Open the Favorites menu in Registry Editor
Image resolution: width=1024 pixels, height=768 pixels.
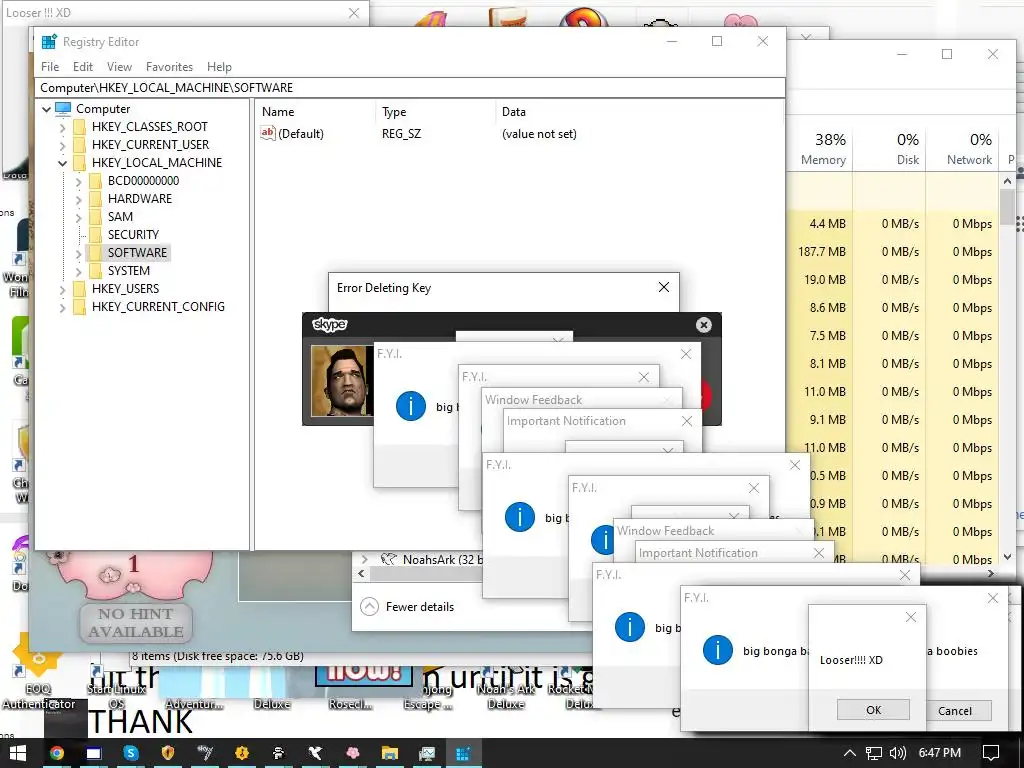(169, 67)
